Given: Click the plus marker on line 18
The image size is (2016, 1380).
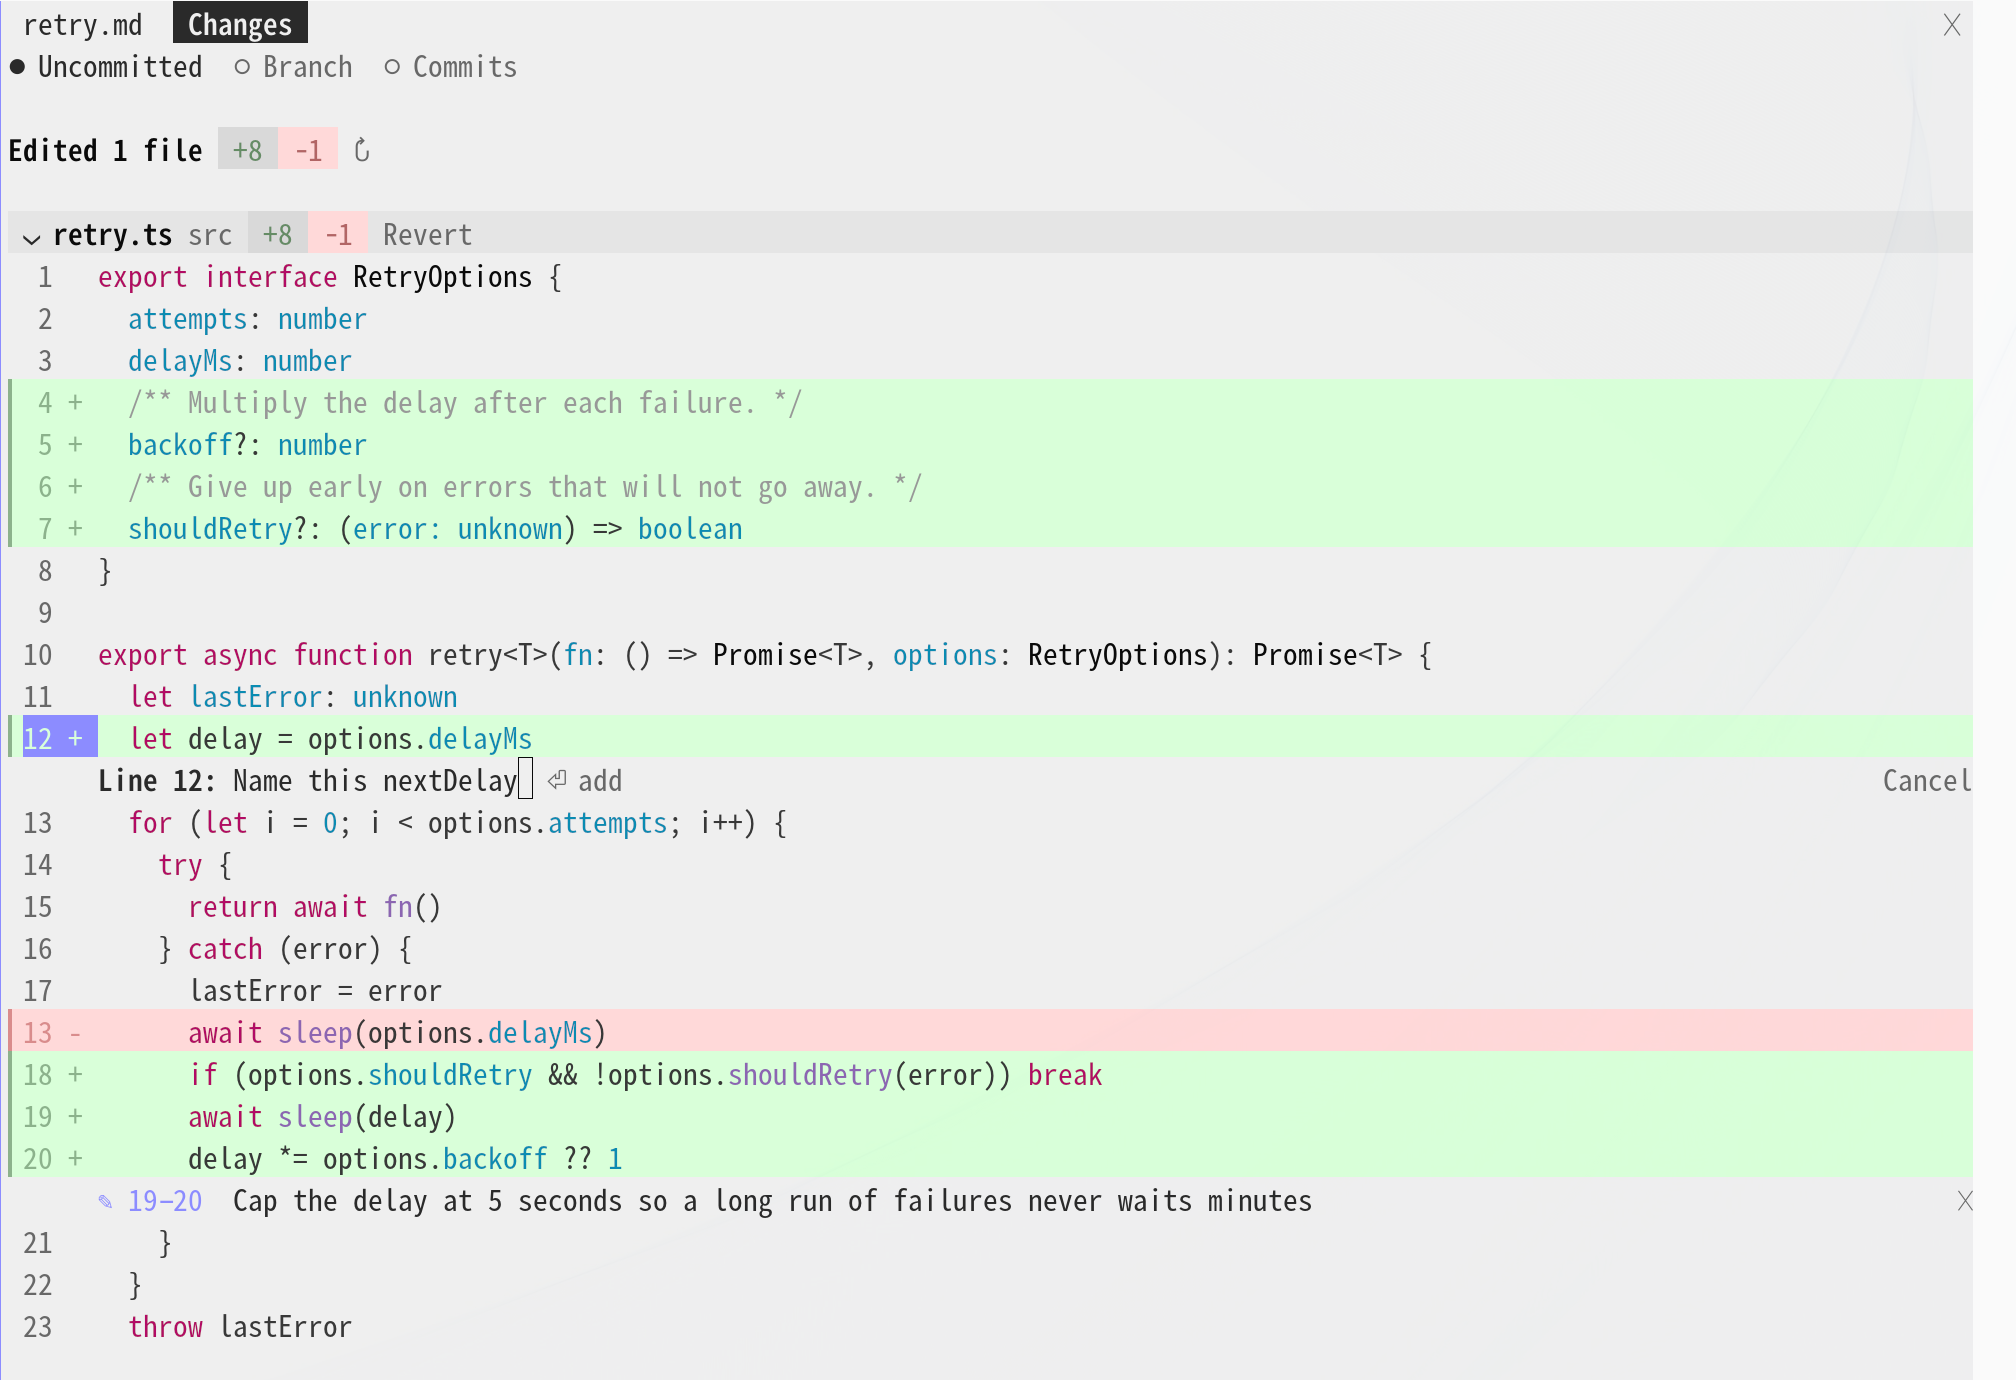Looking at the screenshot, I should pos(75,1075).
